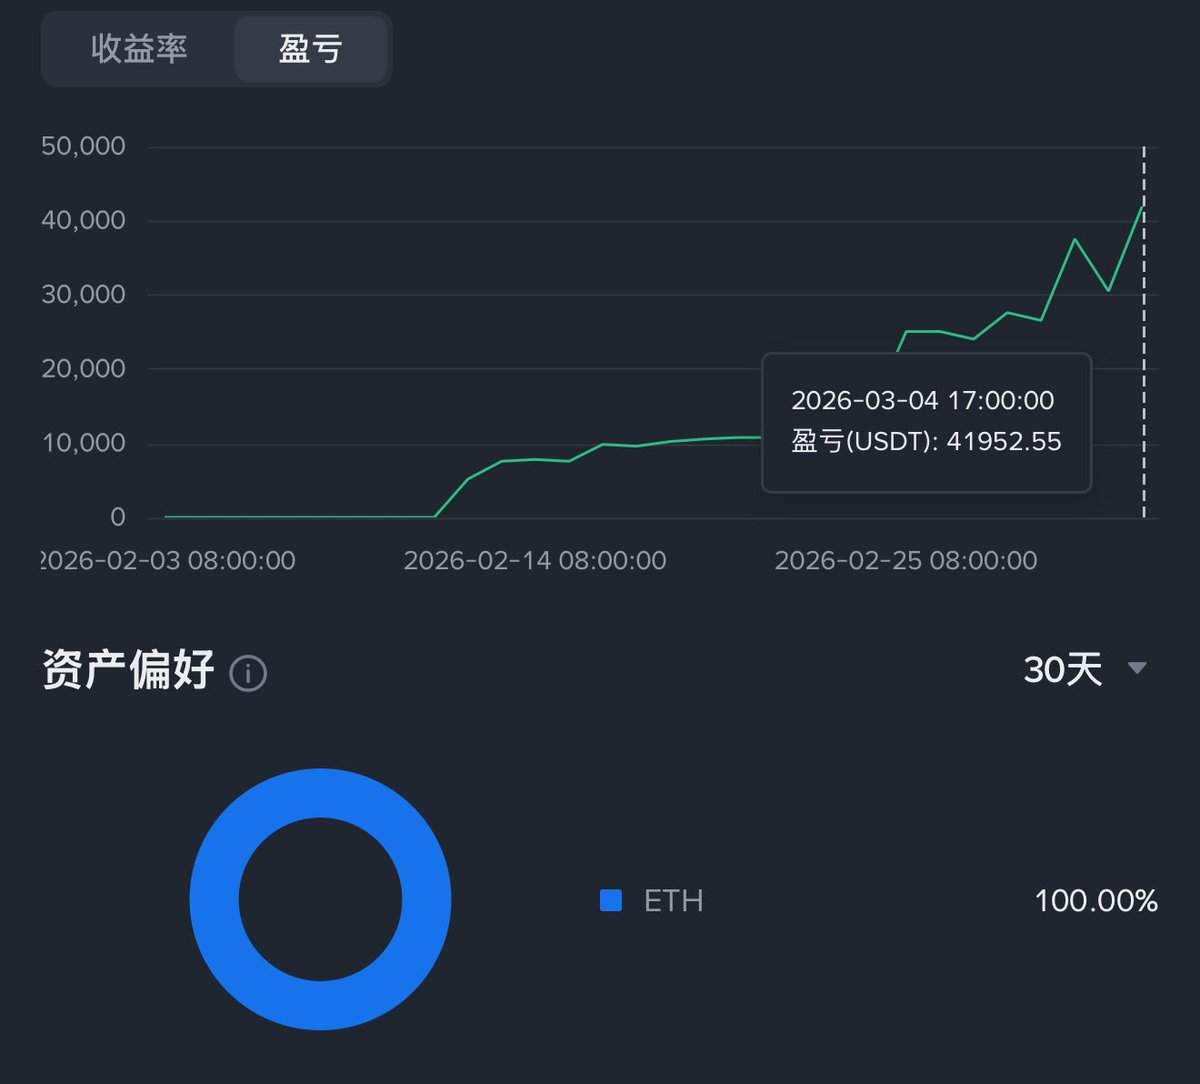Viewport: 1200px width, 1084px height.
Task: Click the 资产偏好 section heading
Action: (128, 670)
